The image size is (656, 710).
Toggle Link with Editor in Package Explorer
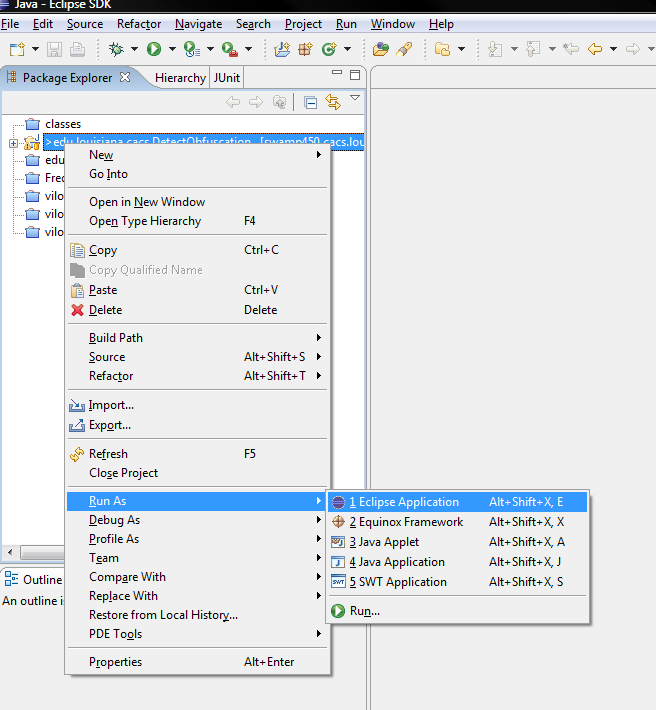333,102
